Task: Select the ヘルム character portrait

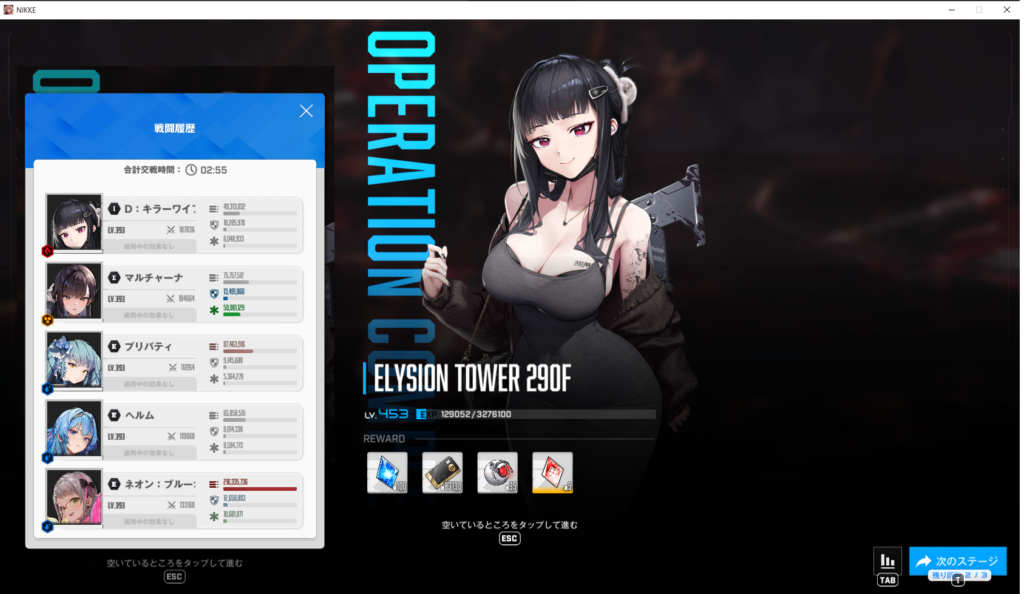Action: pos(74,428)
